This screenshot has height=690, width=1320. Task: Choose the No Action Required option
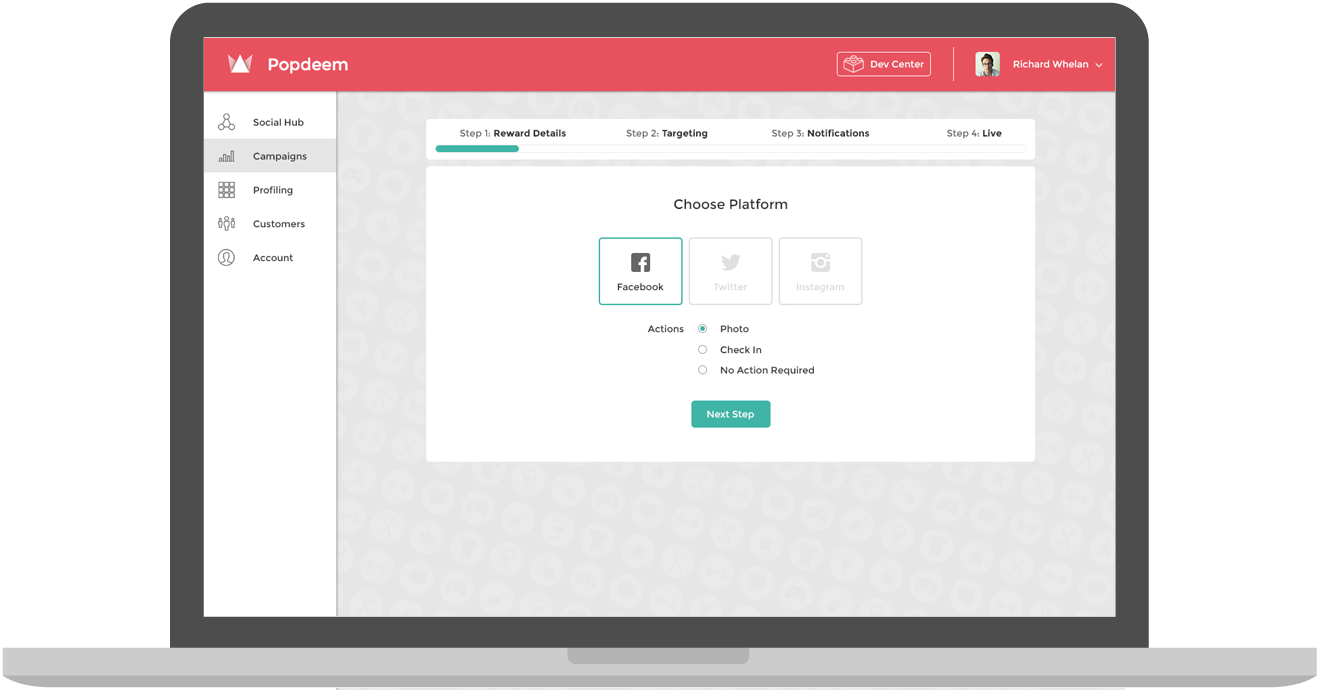(x=703, y=370)
